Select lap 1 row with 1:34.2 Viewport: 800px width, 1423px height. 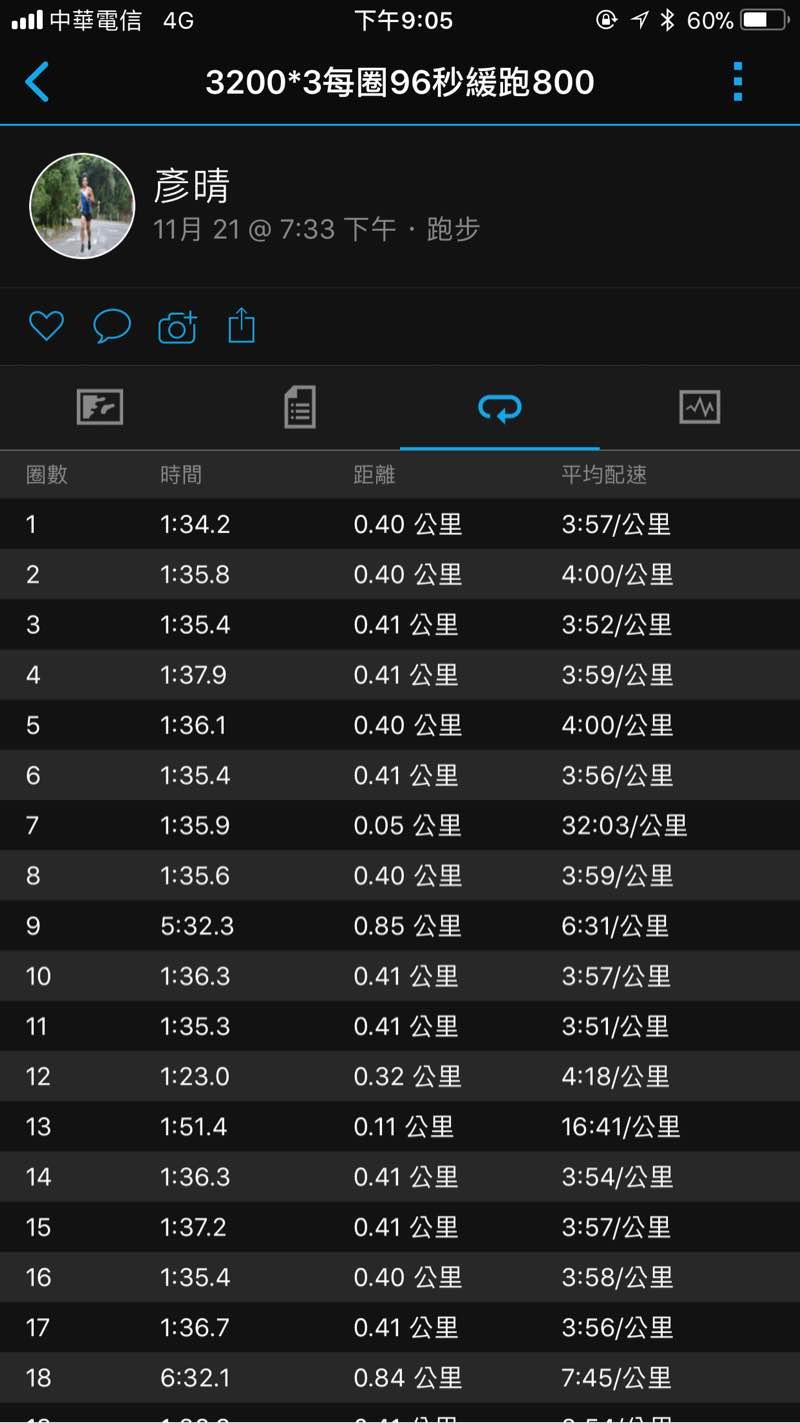[x=400, y=524]
